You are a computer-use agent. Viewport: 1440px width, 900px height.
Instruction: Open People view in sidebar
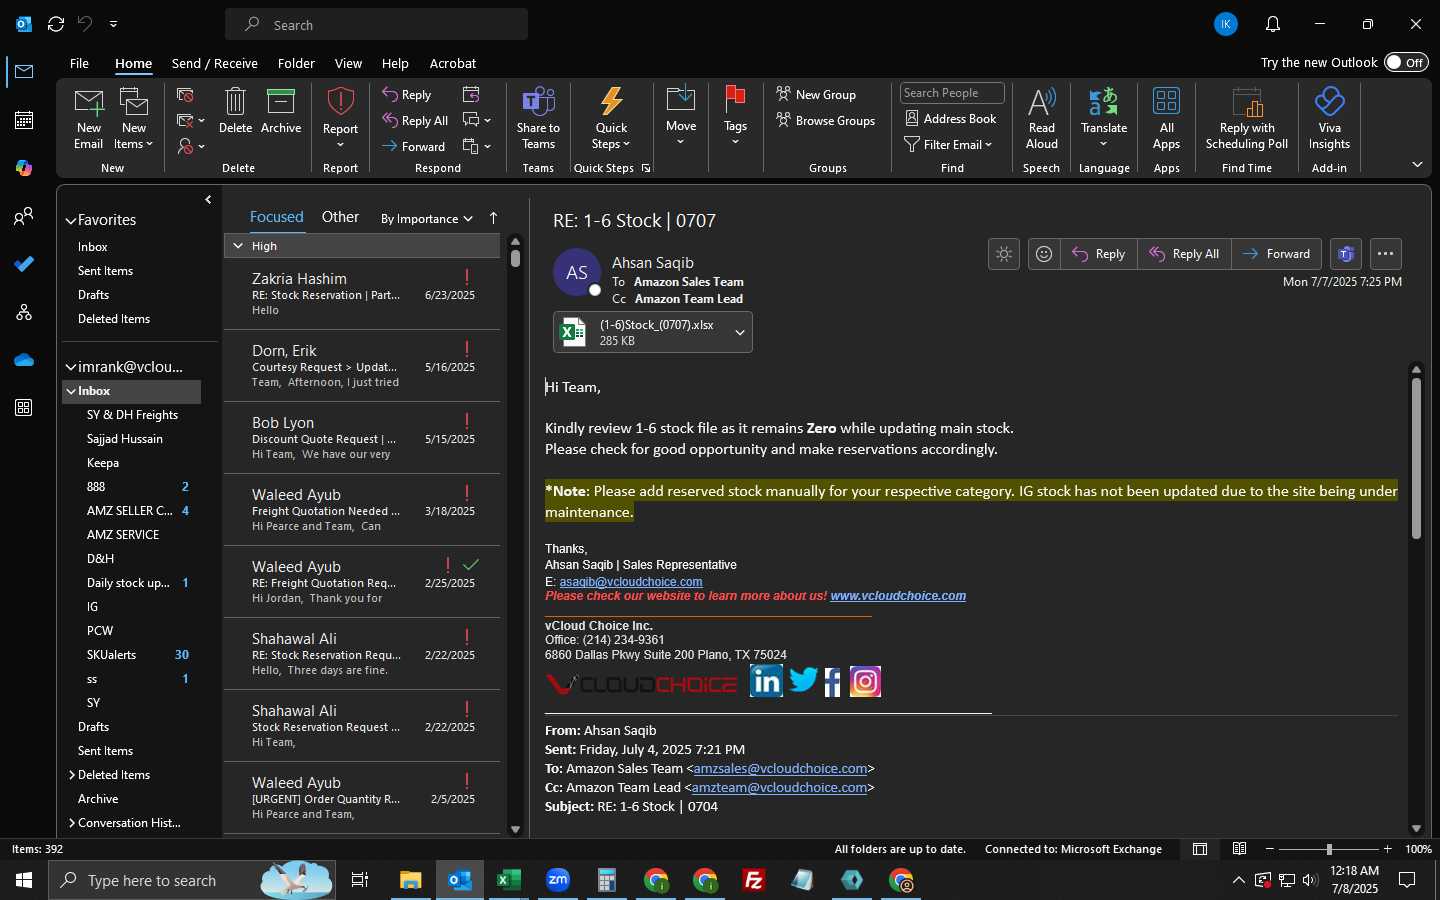coord(24,216)
